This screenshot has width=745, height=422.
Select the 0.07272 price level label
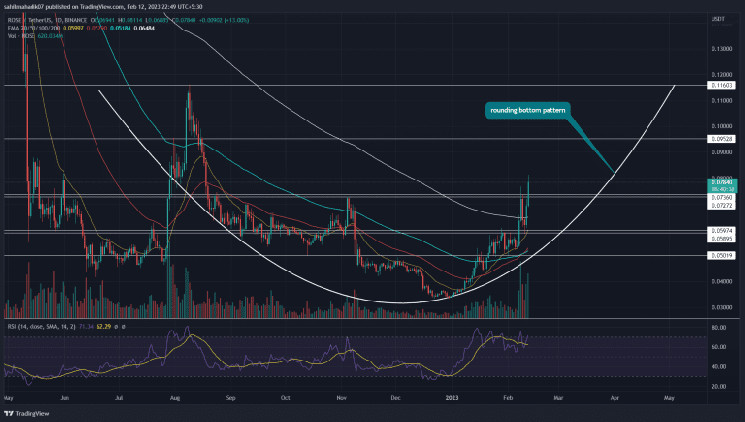(x=722, y=206)
